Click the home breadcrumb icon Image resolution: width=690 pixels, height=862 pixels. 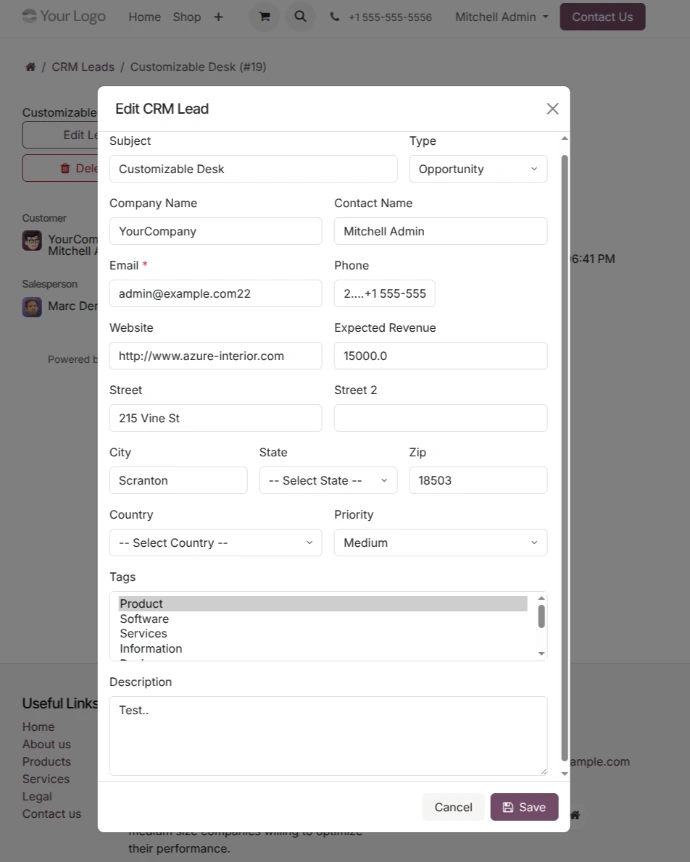[30, 67]
